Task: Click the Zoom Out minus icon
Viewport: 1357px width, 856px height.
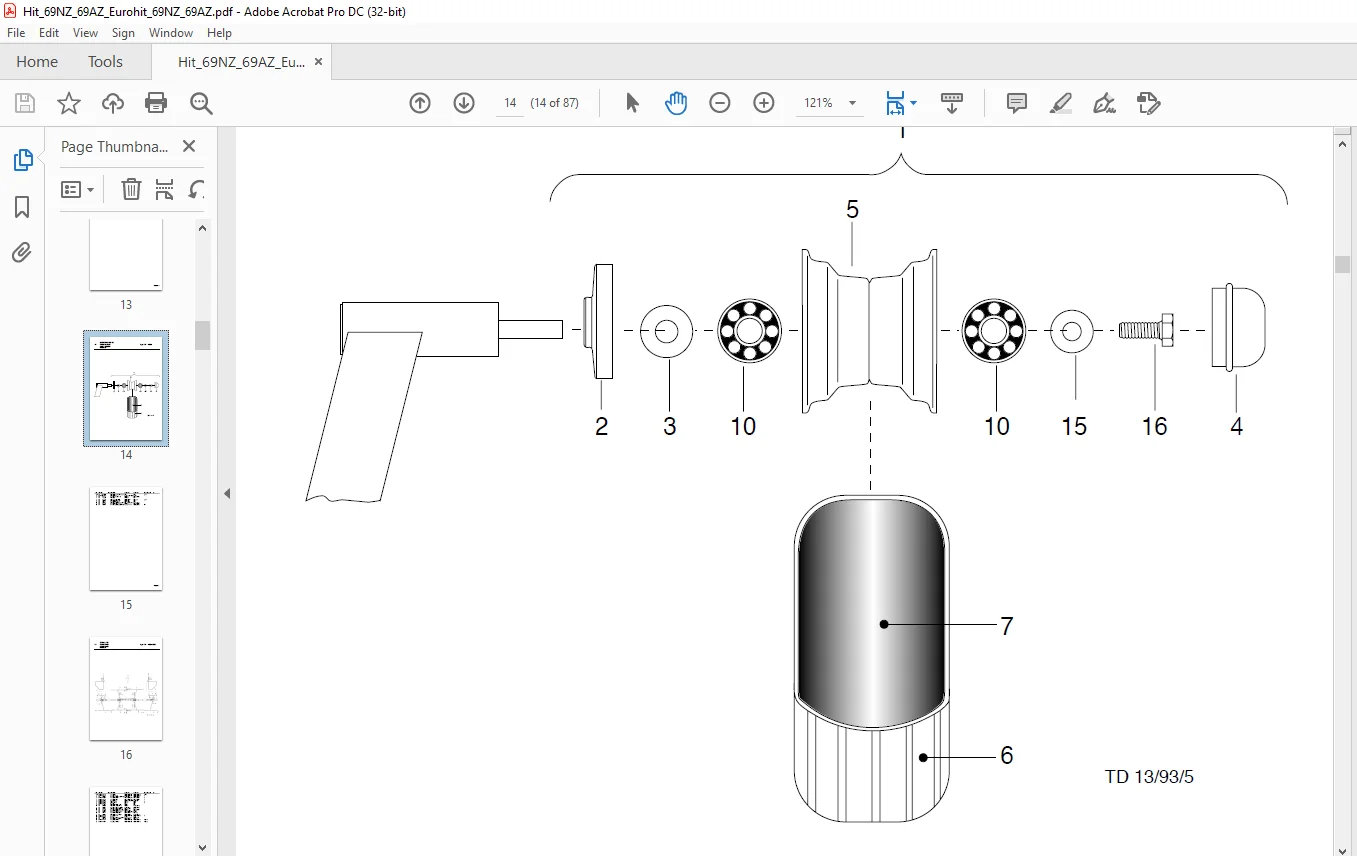Action: [x=720, y=103]
